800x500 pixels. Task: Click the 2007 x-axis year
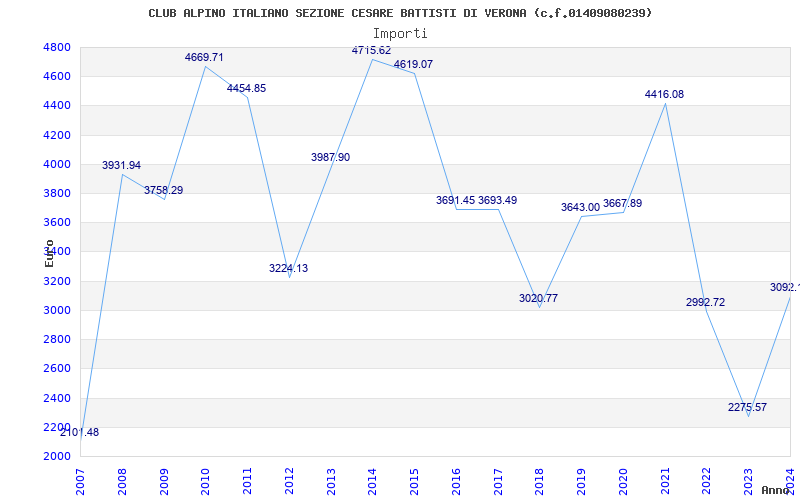tap(80, 482)
